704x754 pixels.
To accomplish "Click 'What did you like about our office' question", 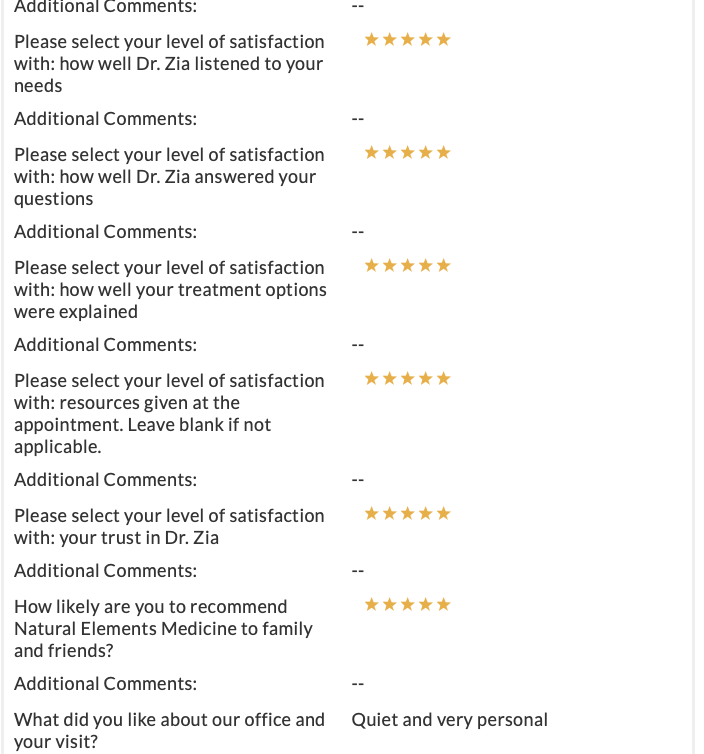I will 169,730.
